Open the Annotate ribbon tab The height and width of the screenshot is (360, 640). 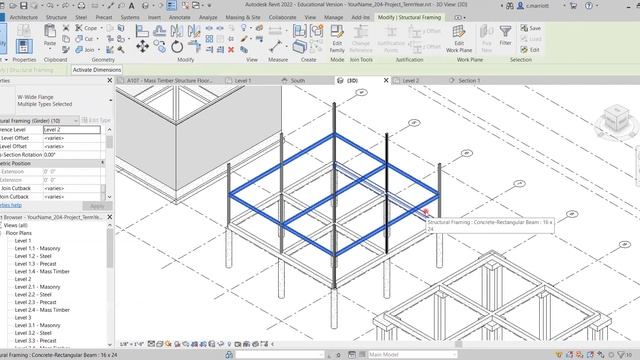point(180,18)
